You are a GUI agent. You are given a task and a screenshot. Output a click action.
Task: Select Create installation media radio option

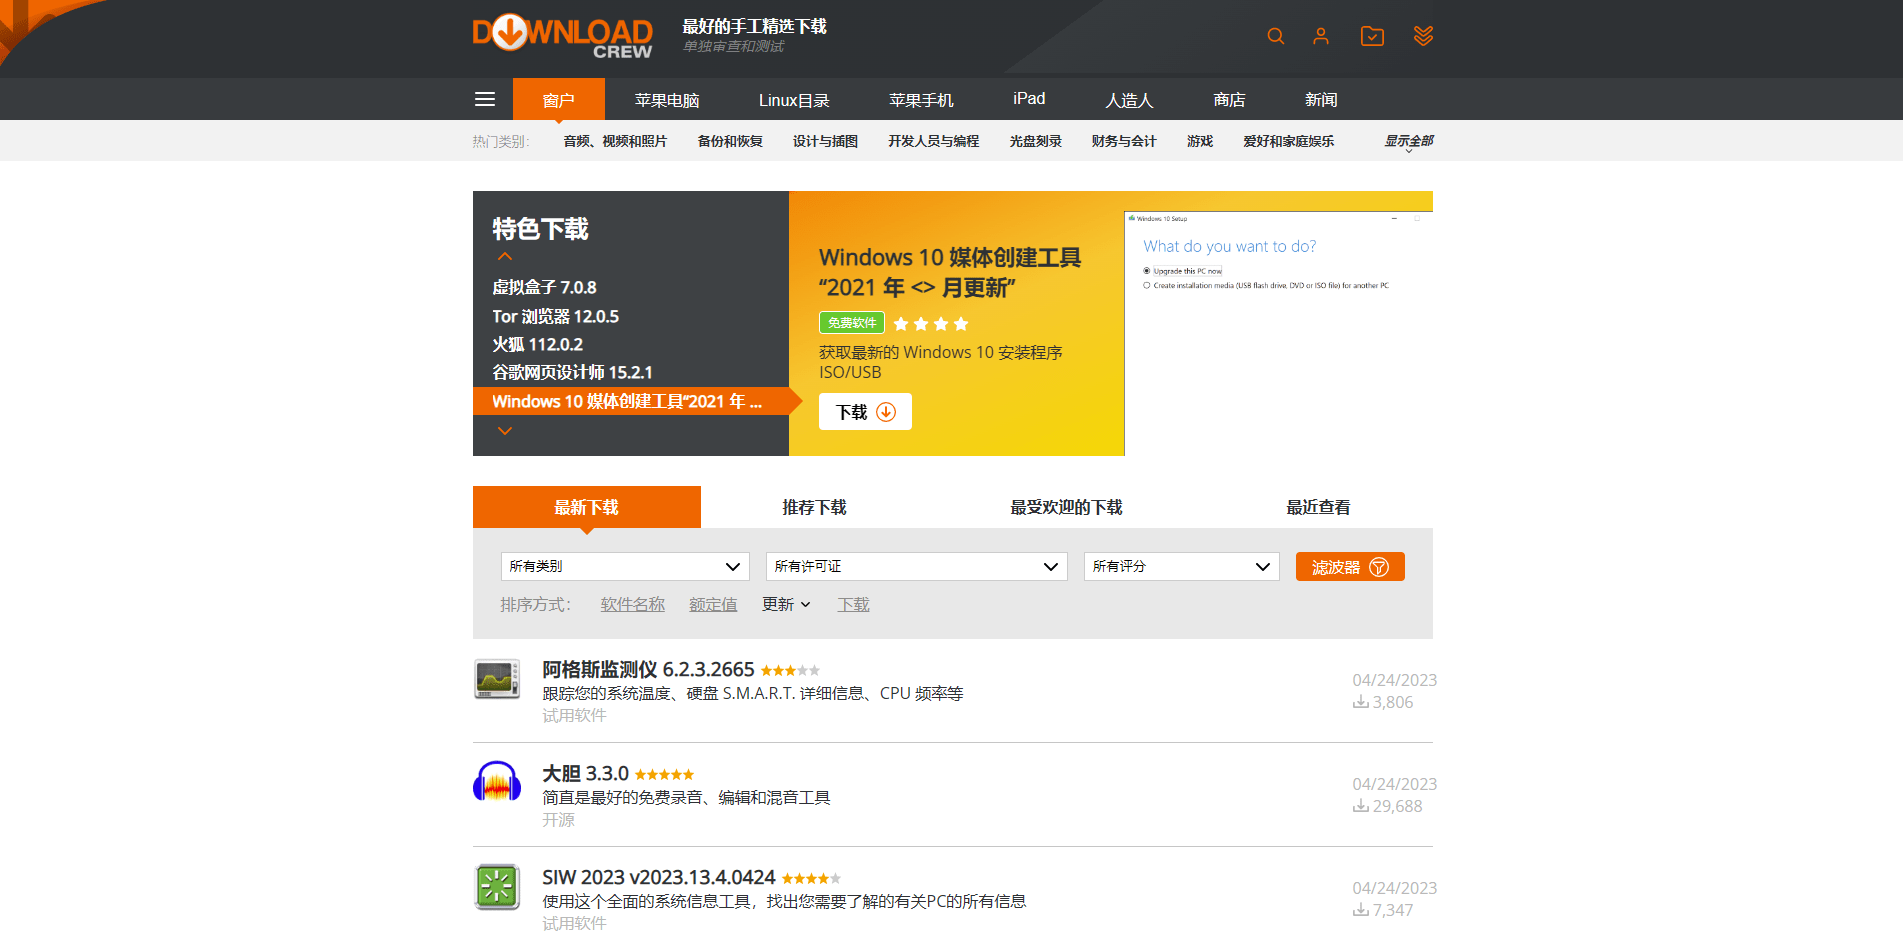1147,285
